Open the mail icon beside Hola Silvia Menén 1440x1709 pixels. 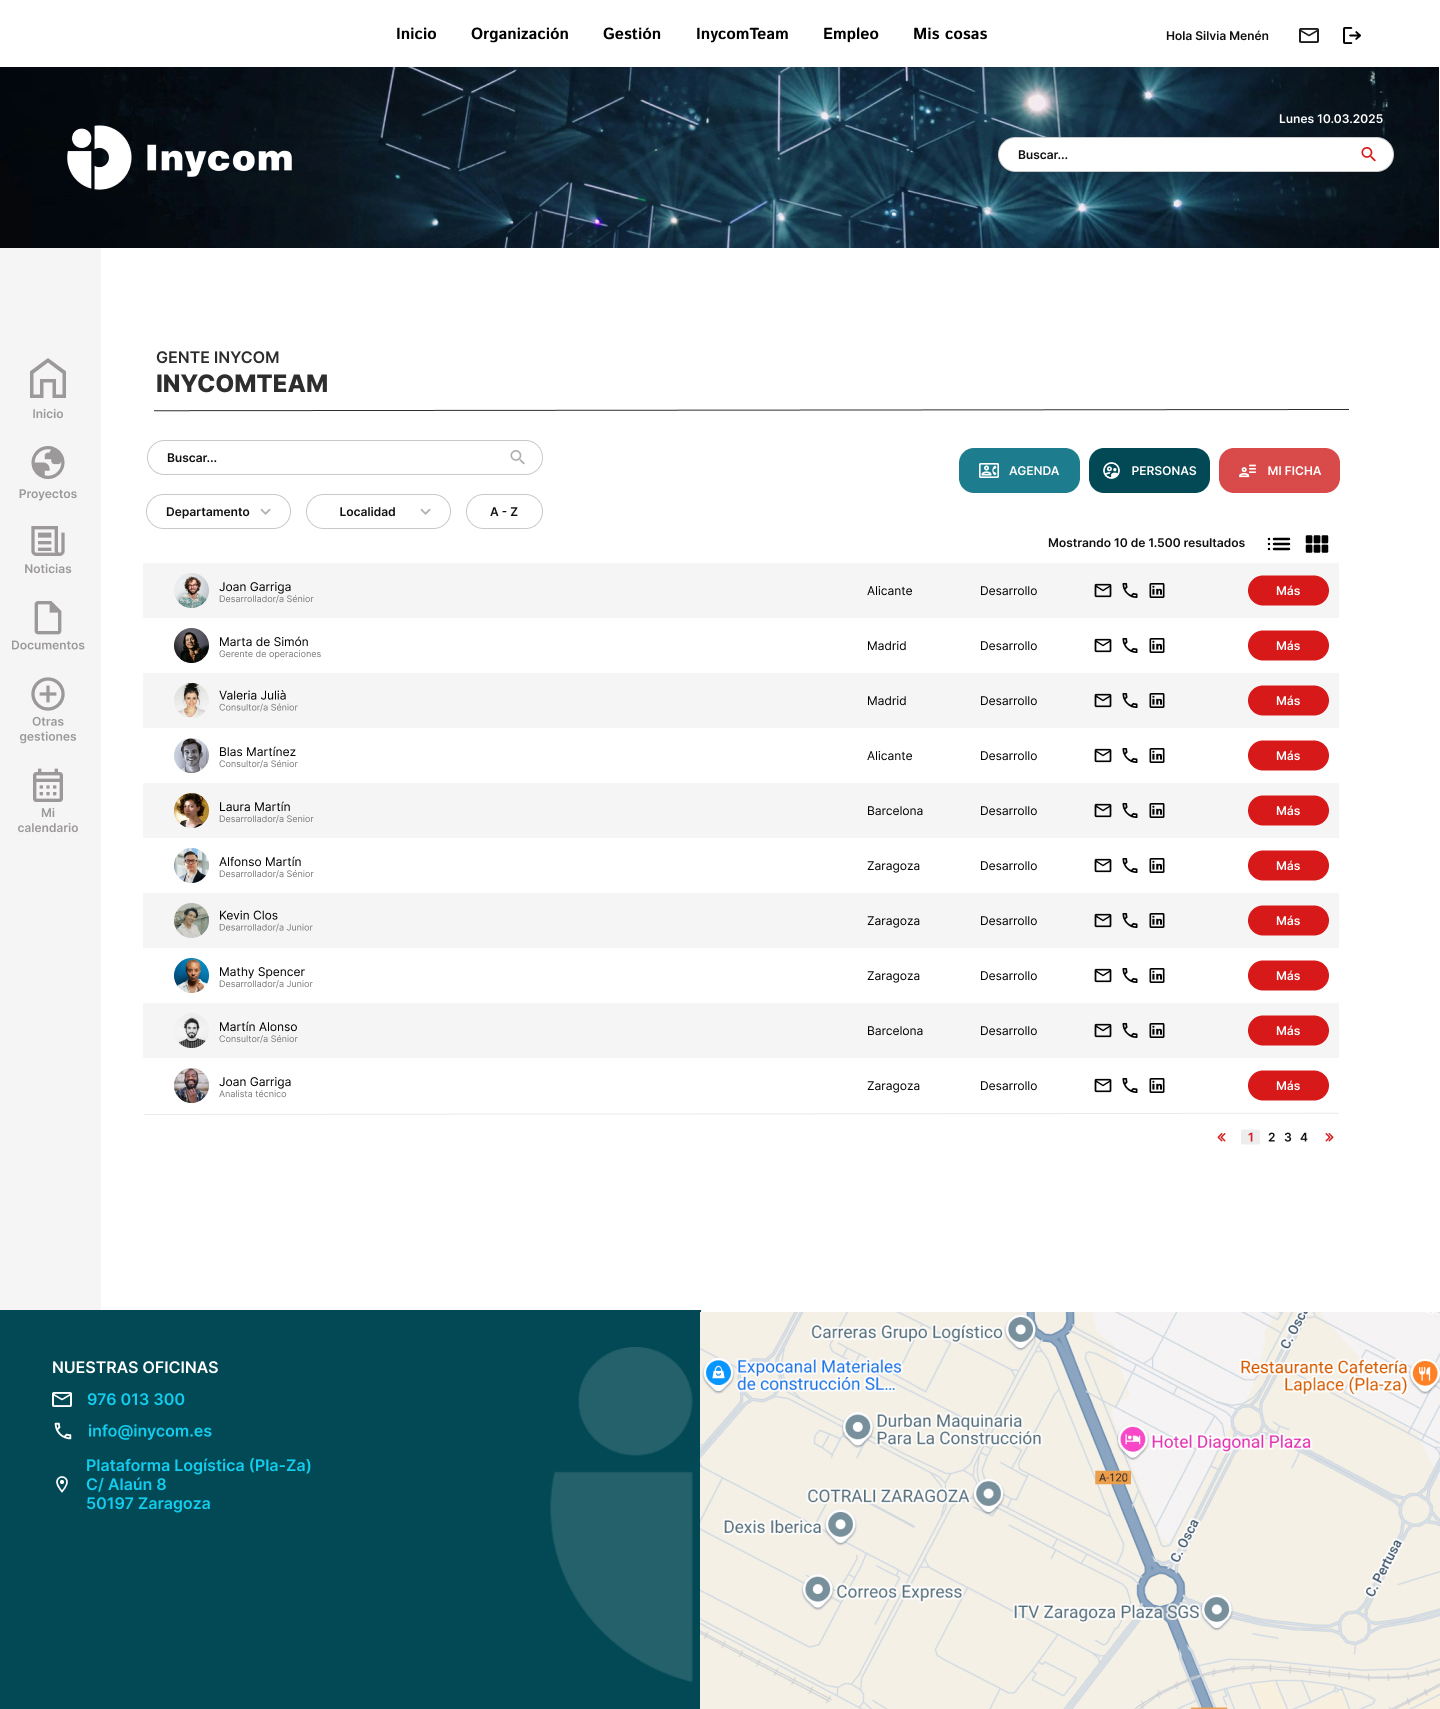click(x=1308, y=35)
